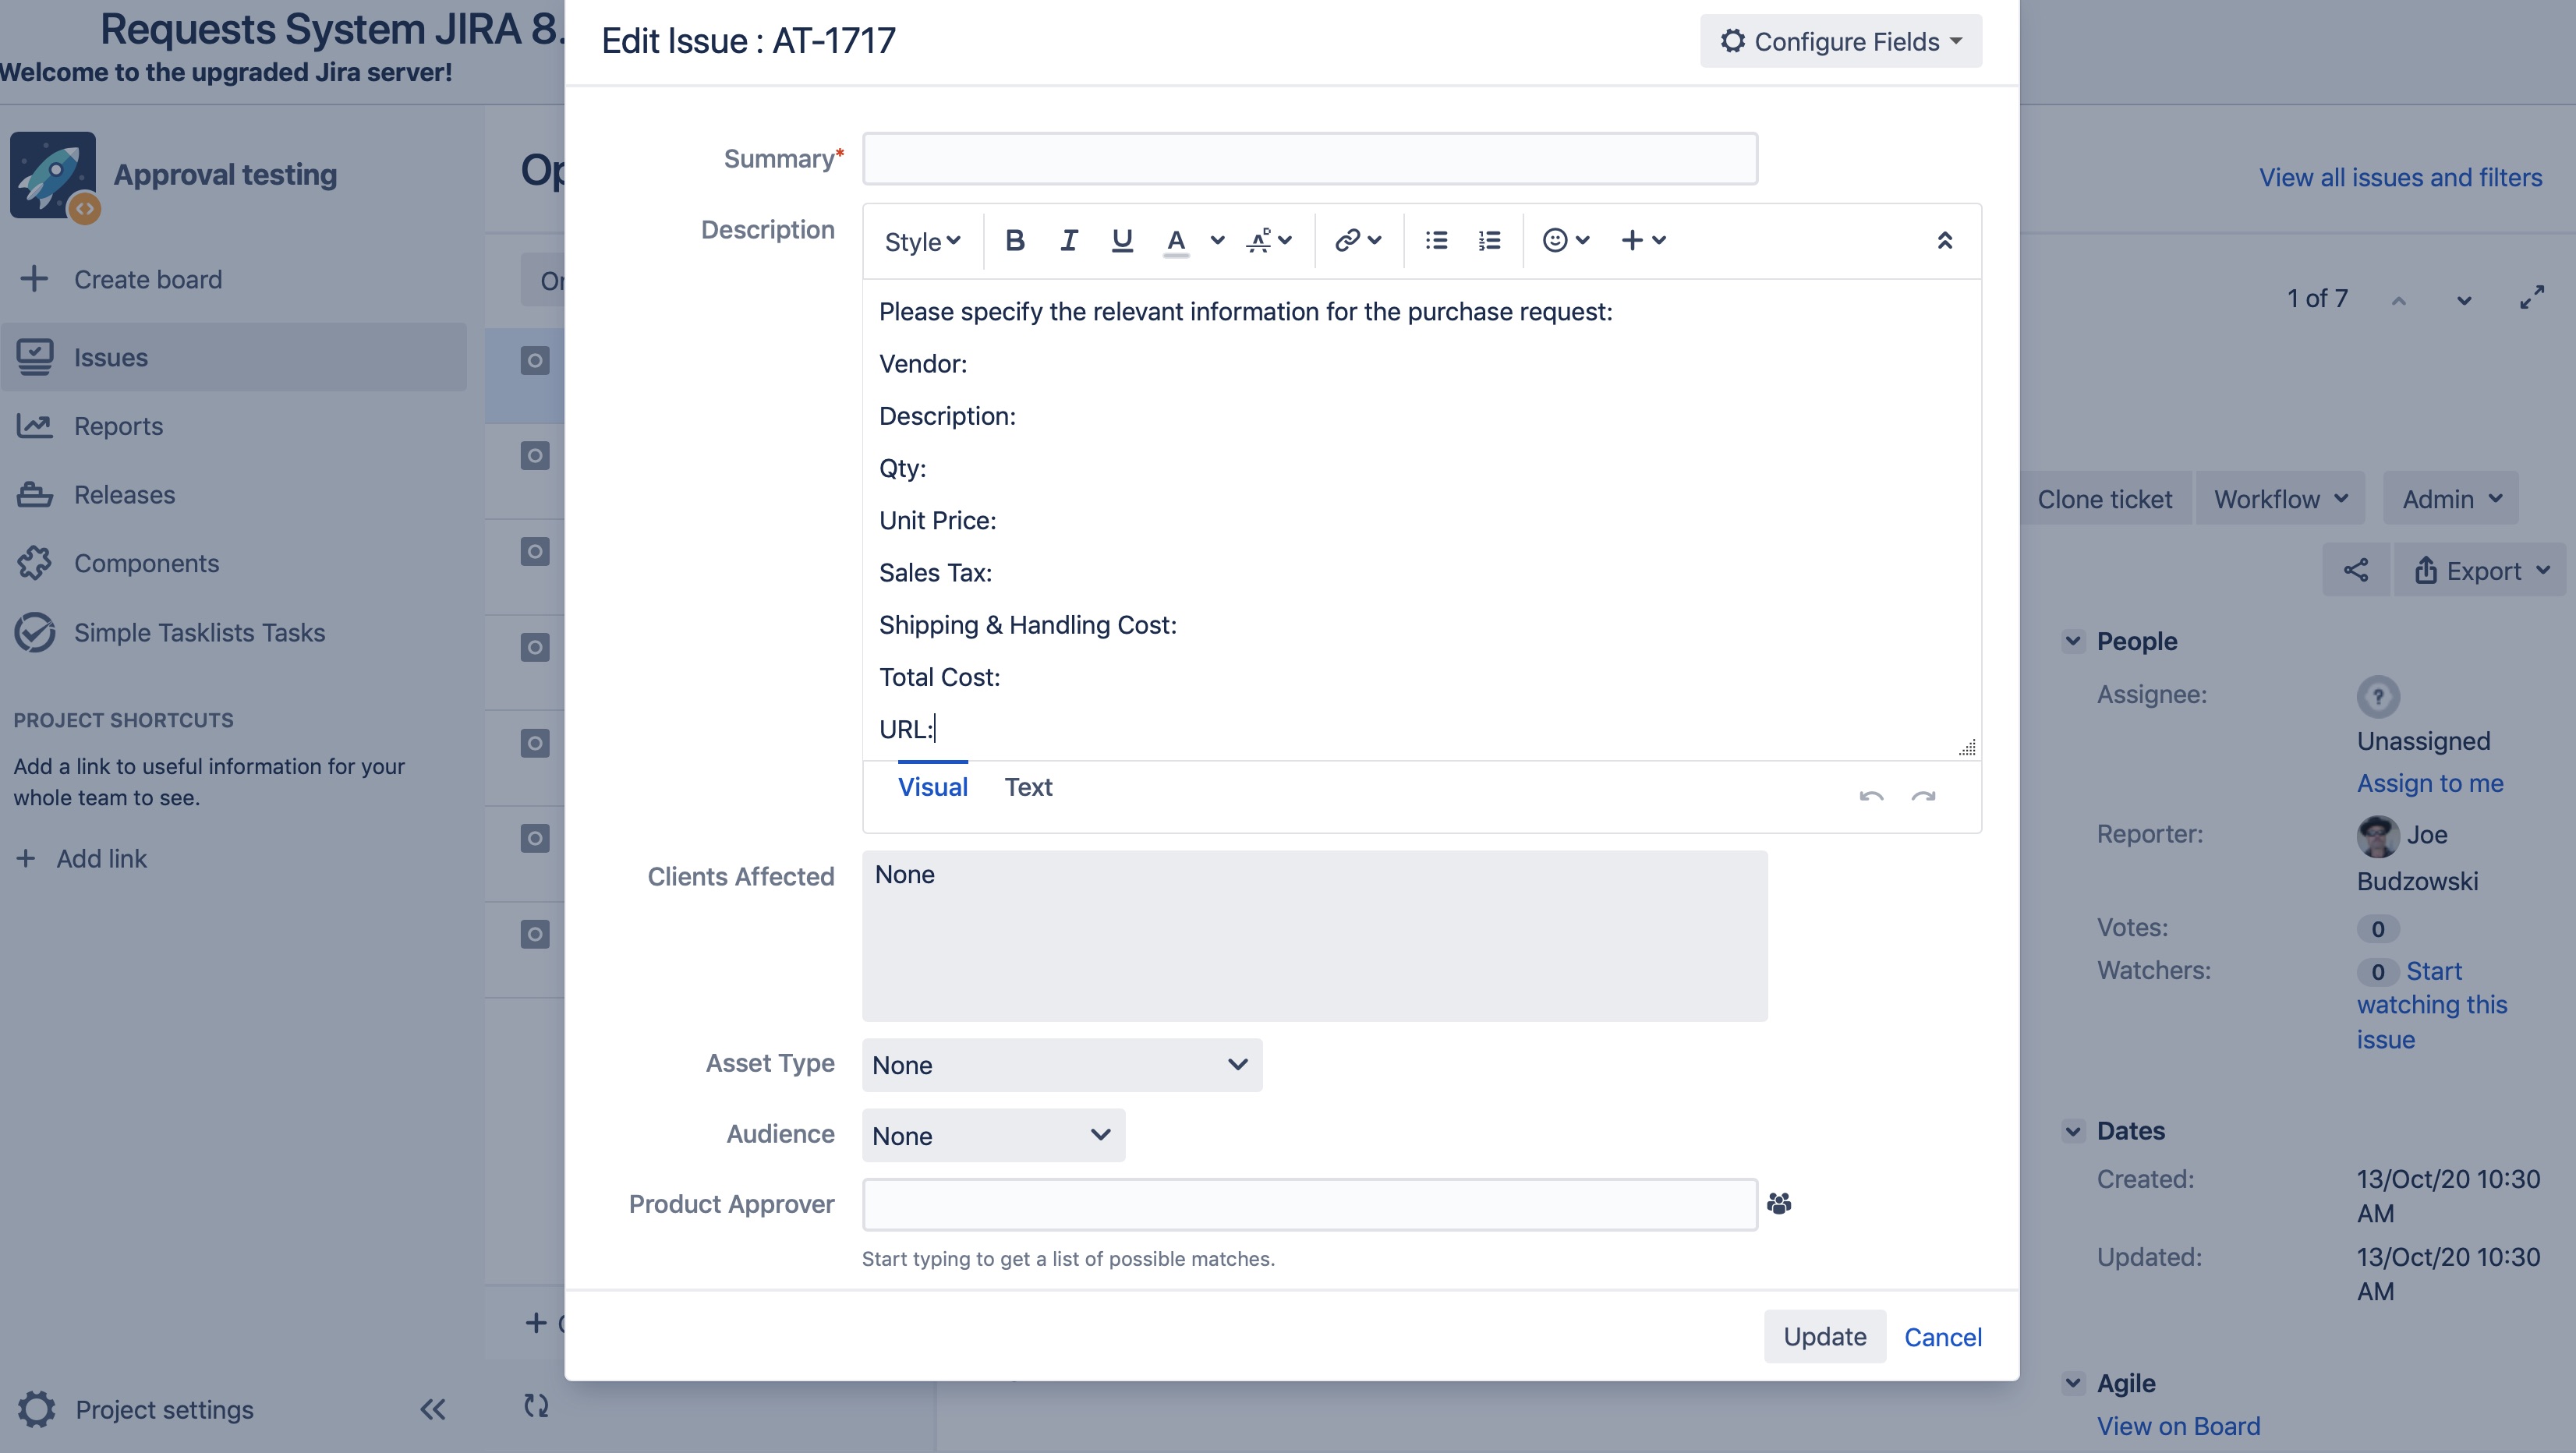Switch to the Text editing tab

coord(1028,787)
